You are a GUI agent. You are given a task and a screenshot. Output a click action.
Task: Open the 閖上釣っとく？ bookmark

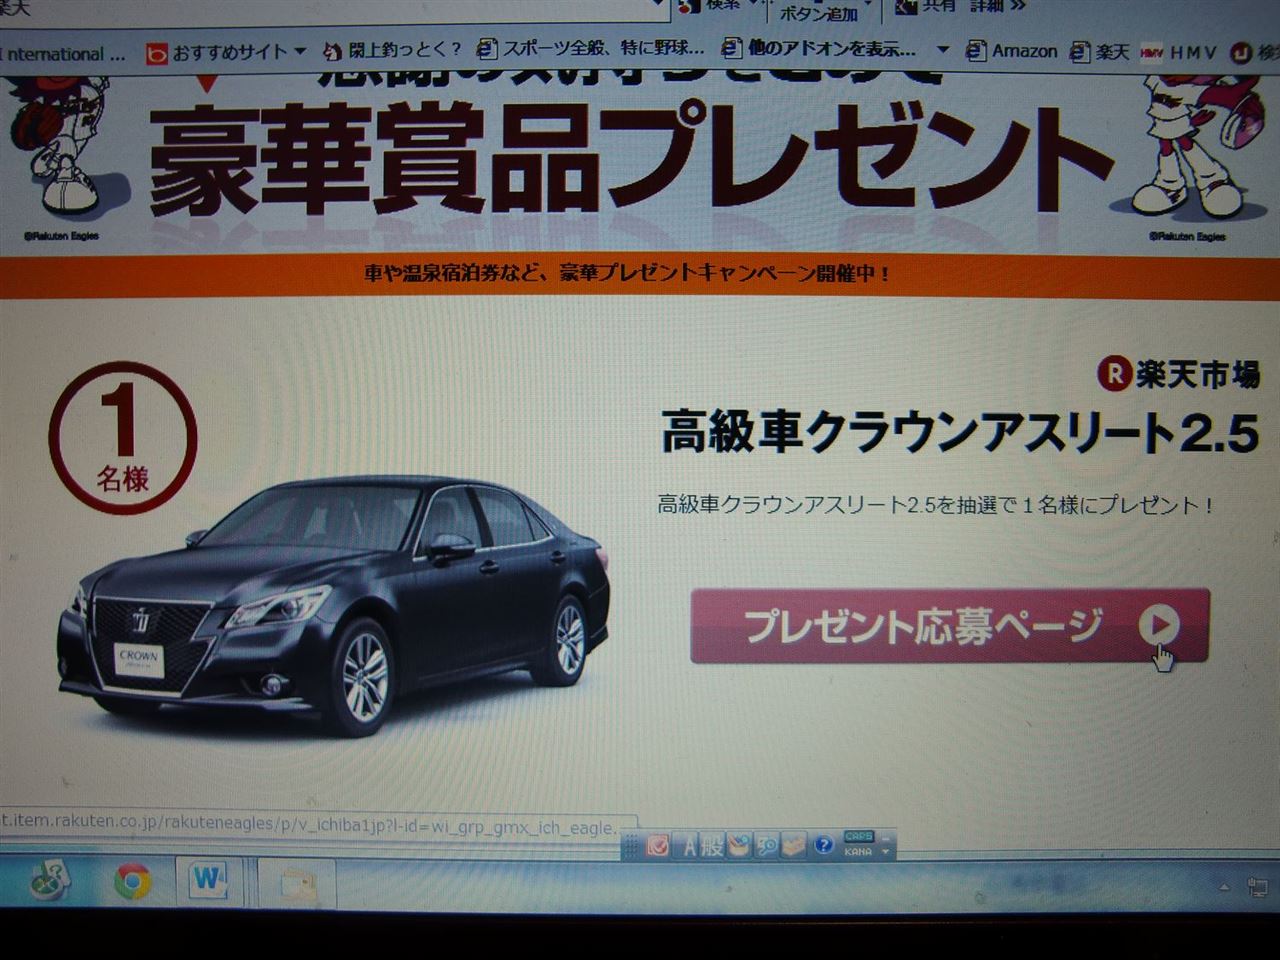392,50
